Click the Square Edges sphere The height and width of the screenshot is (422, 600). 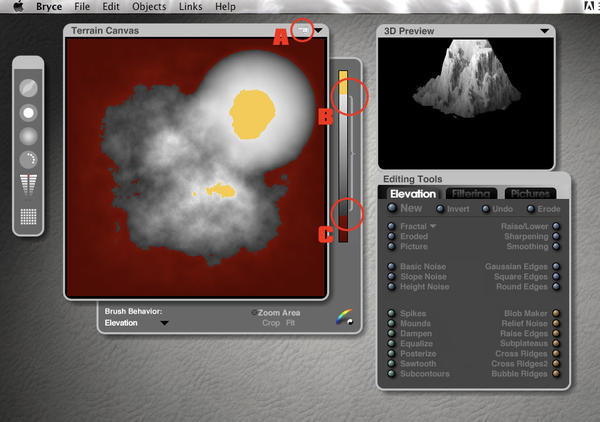tap(556, 276)
